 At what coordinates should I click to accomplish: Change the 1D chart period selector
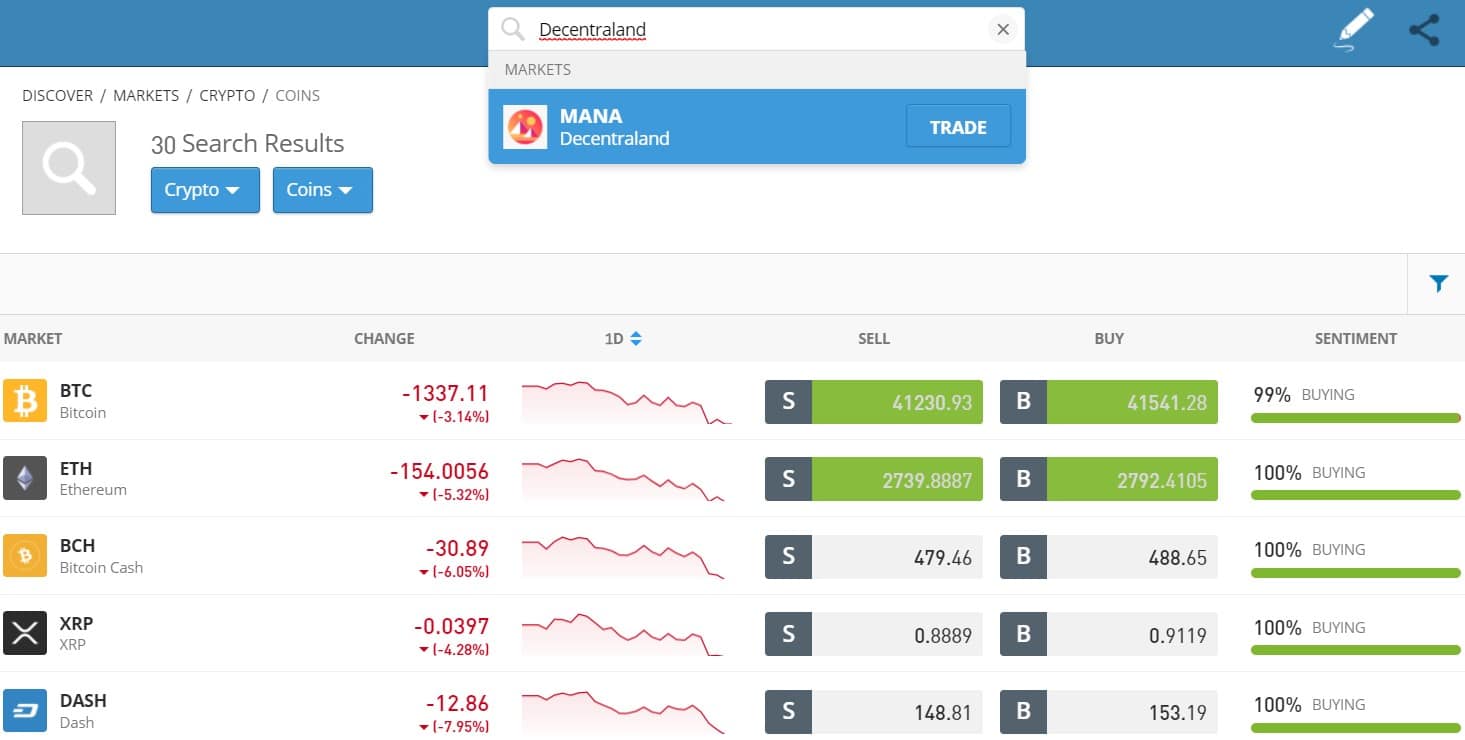pos(623,339)
